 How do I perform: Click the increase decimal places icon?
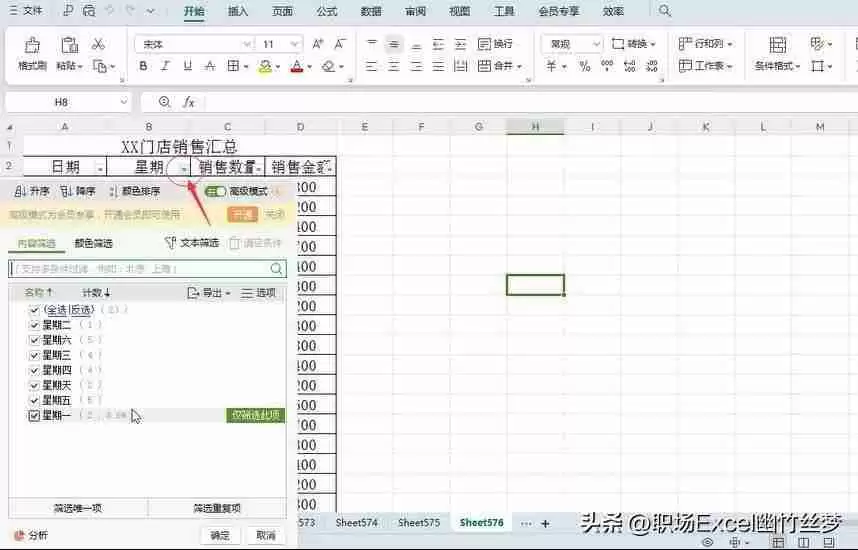630,66
